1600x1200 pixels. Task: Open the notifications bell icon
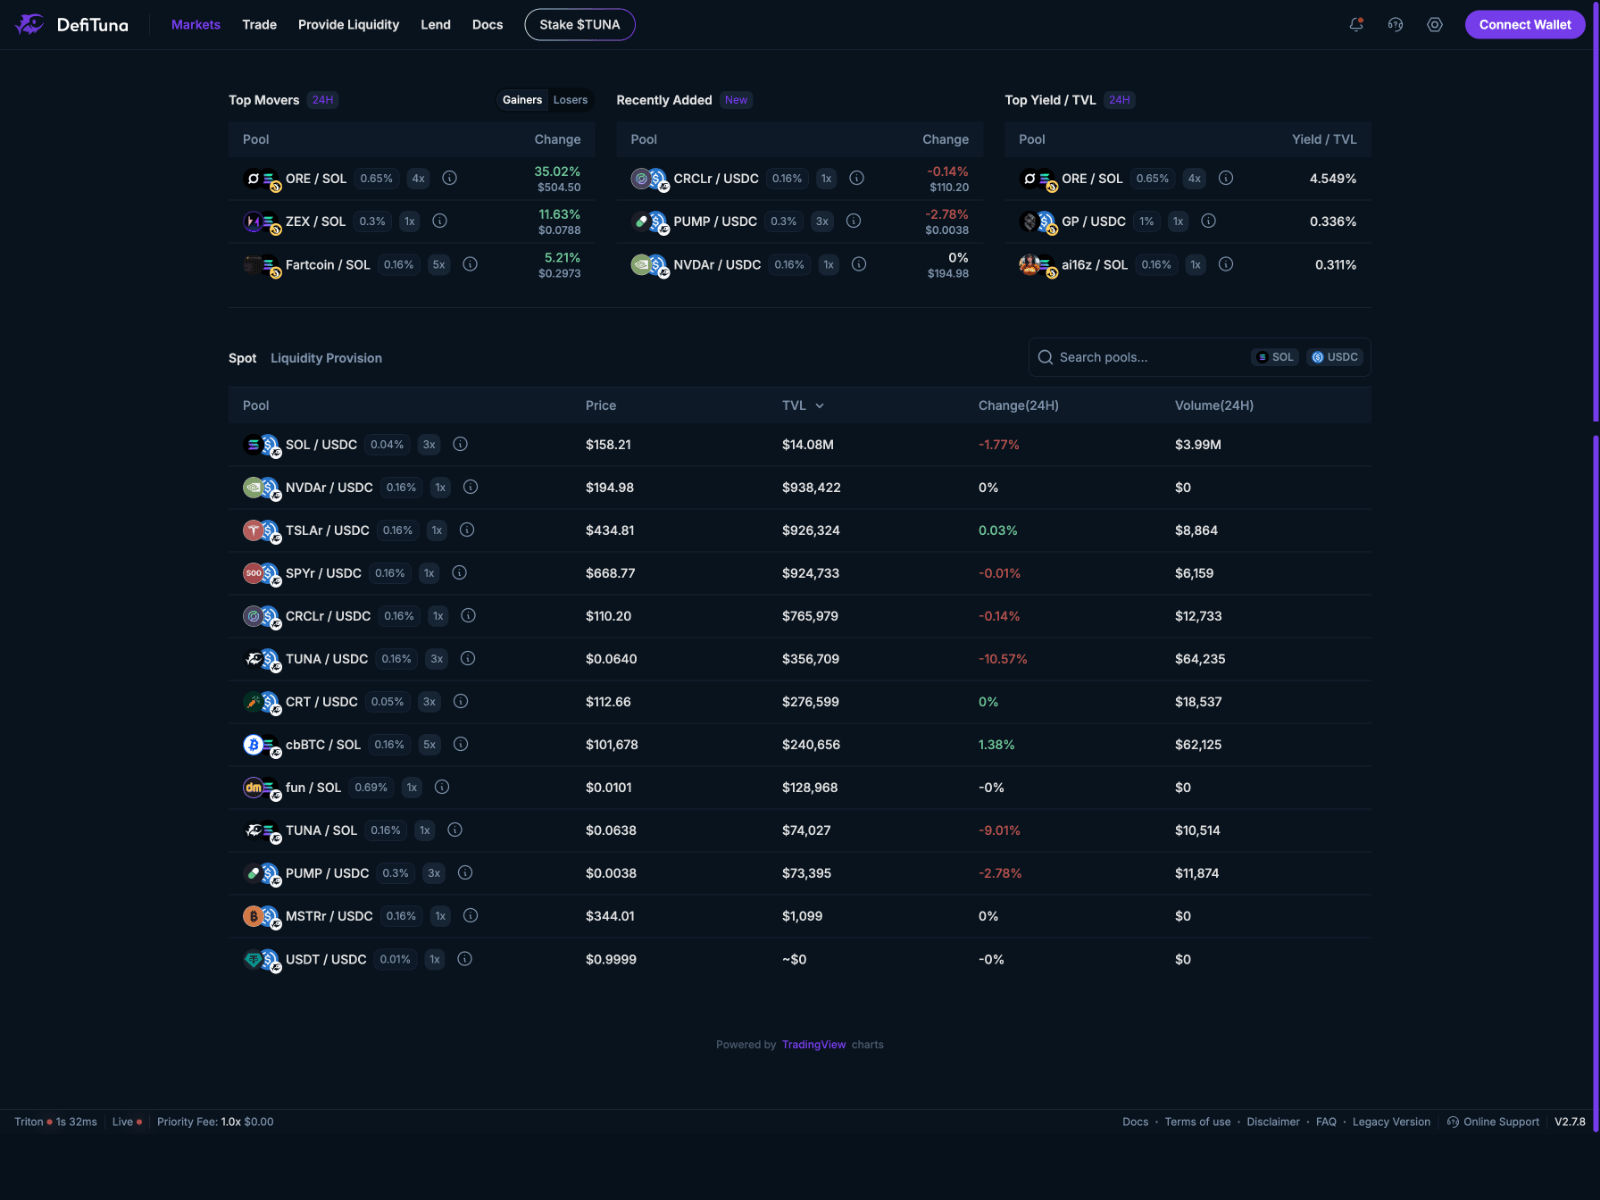[x=1356, y=24]
